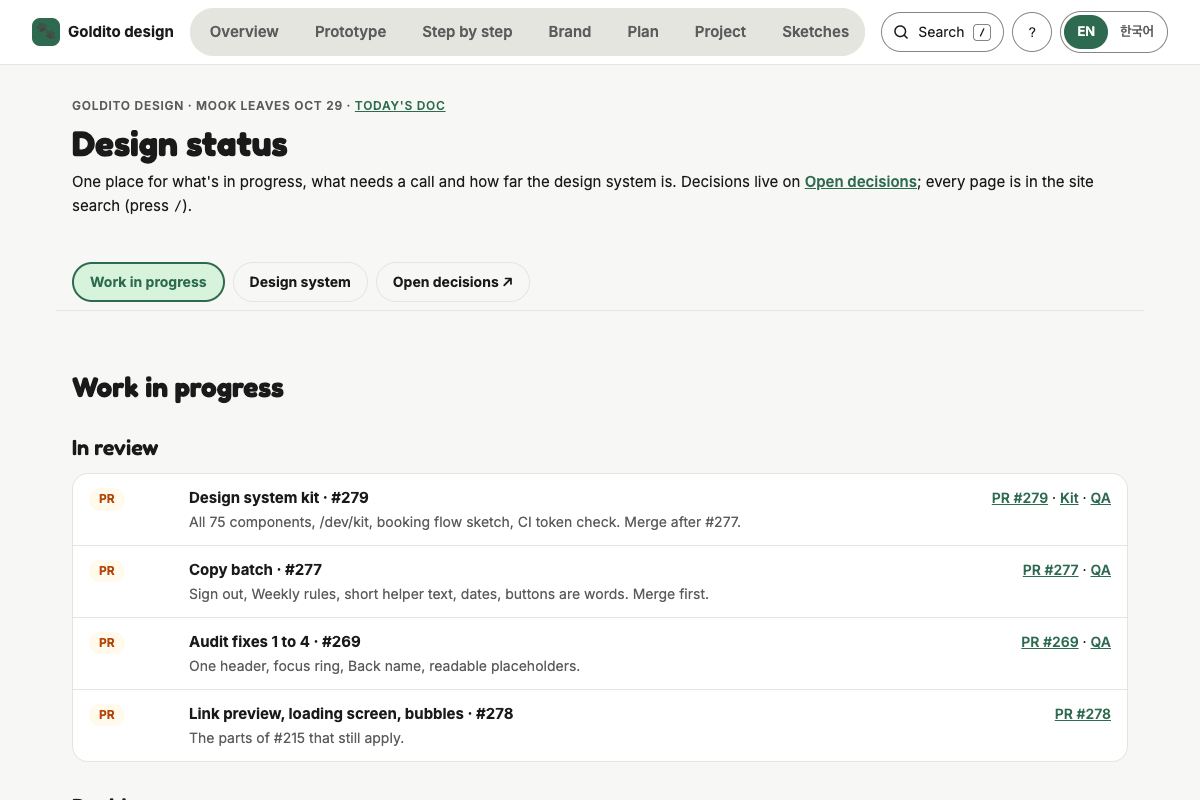
Task: Click PR badge for Audit fixes row
Action: (107, 643)
